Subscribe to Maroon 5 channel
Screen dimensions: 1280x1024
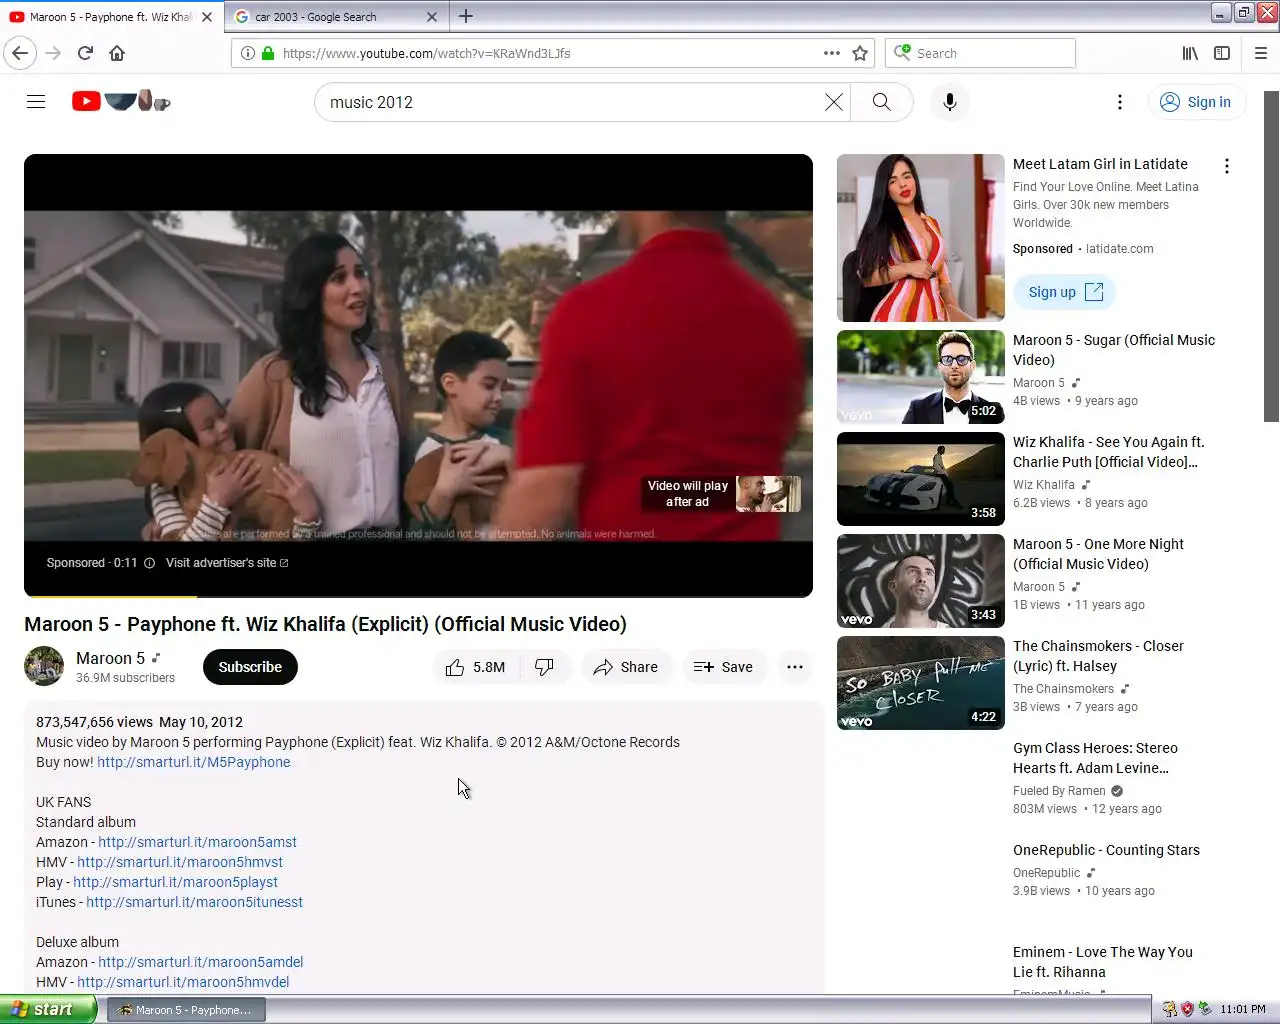click(250, 667)
